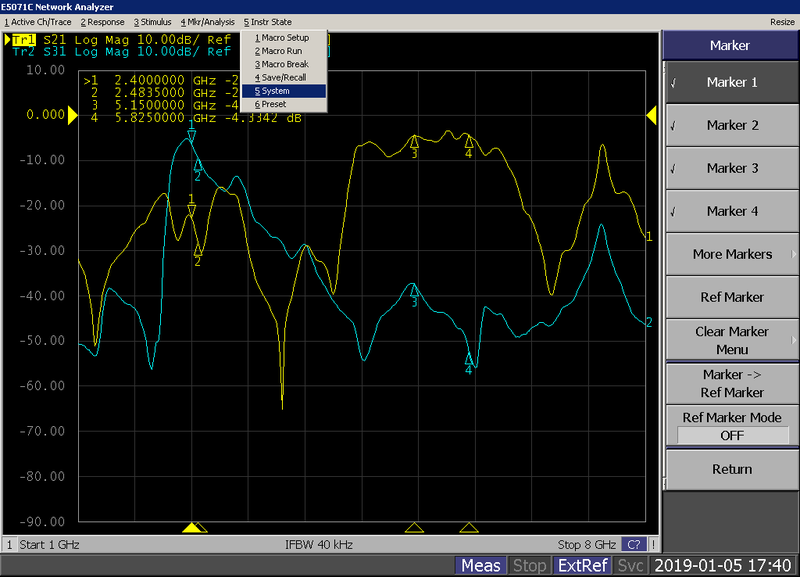Click the Stop indicator in the status bar
800x577 pixels.
point(530,564)
